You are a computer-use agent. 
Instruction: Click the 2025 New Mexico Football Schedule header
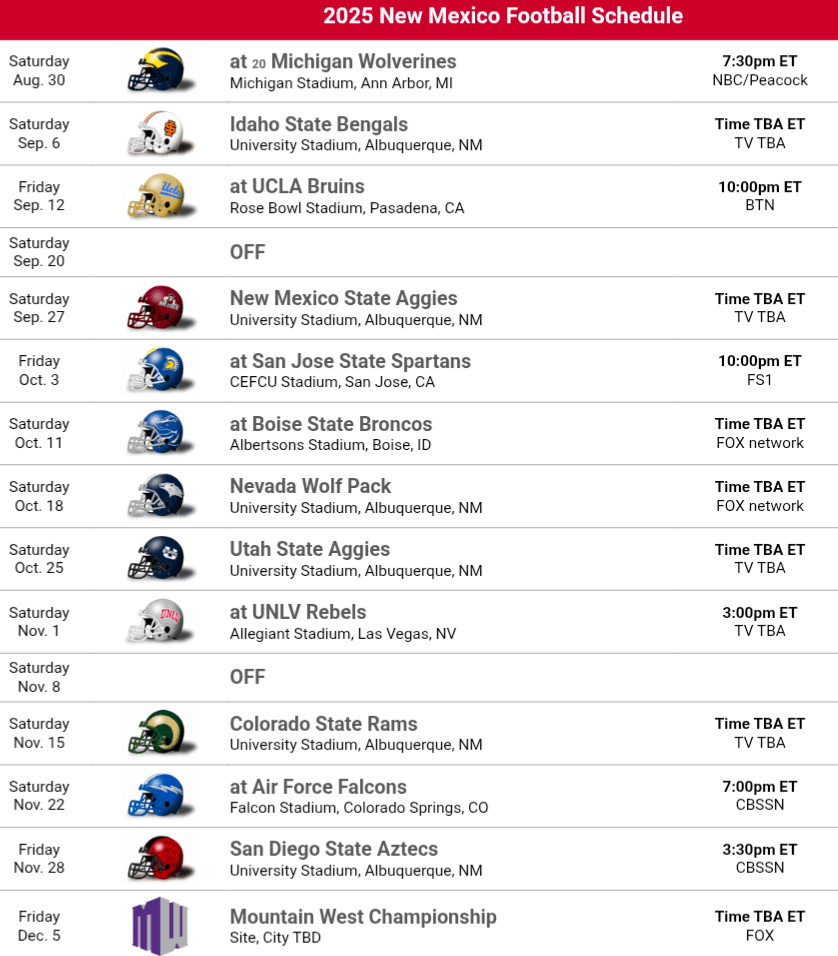point(503,16)
